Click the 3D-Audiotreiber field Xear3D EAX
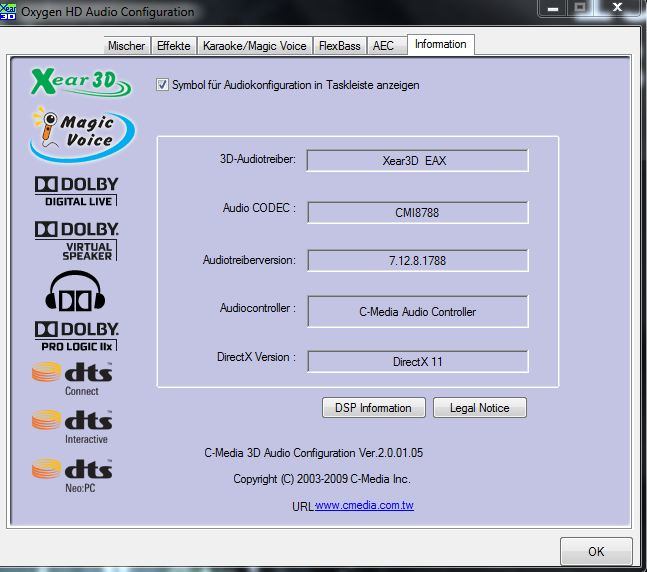The height and width of the screenshot is (572, 647). click(417, 160)
